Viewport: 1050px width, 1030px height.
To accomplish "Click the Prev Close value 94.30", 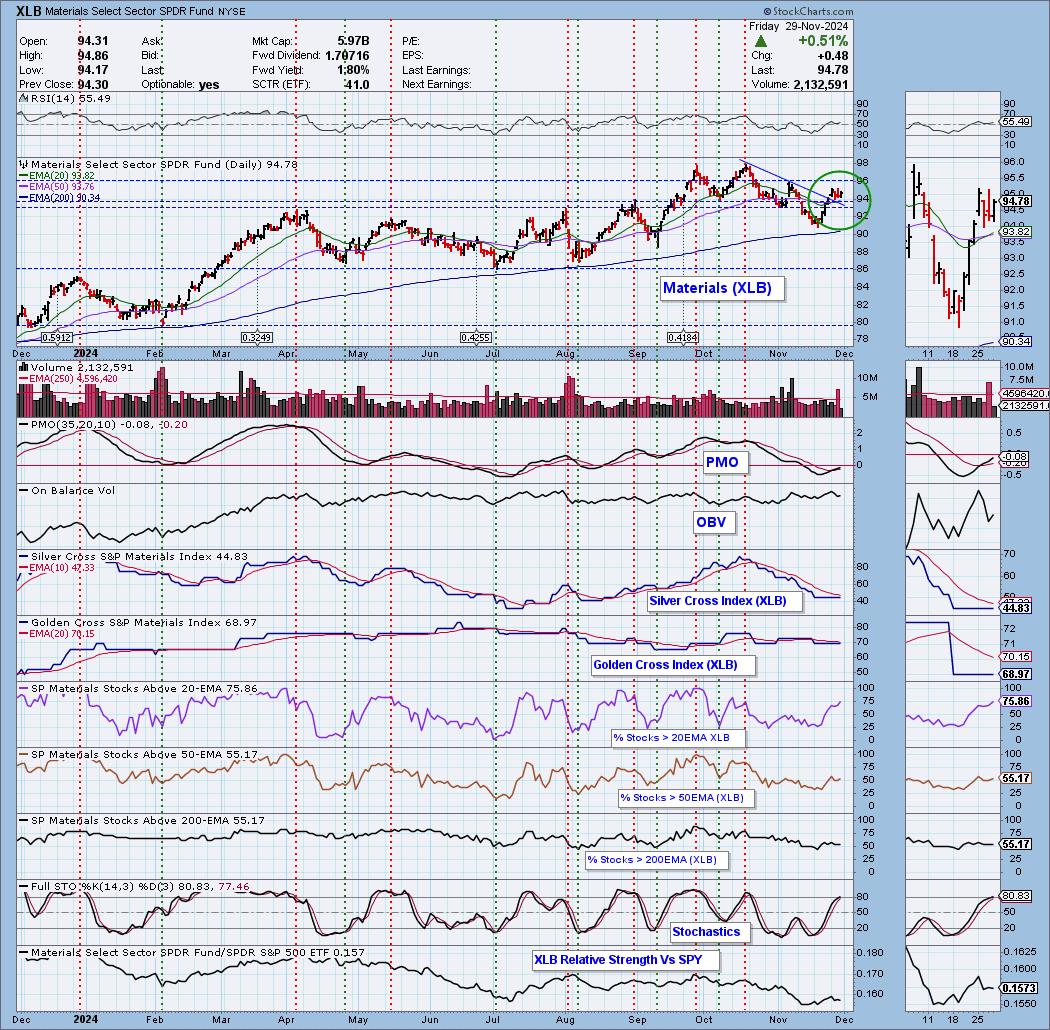I will click(x=92, y=85).
